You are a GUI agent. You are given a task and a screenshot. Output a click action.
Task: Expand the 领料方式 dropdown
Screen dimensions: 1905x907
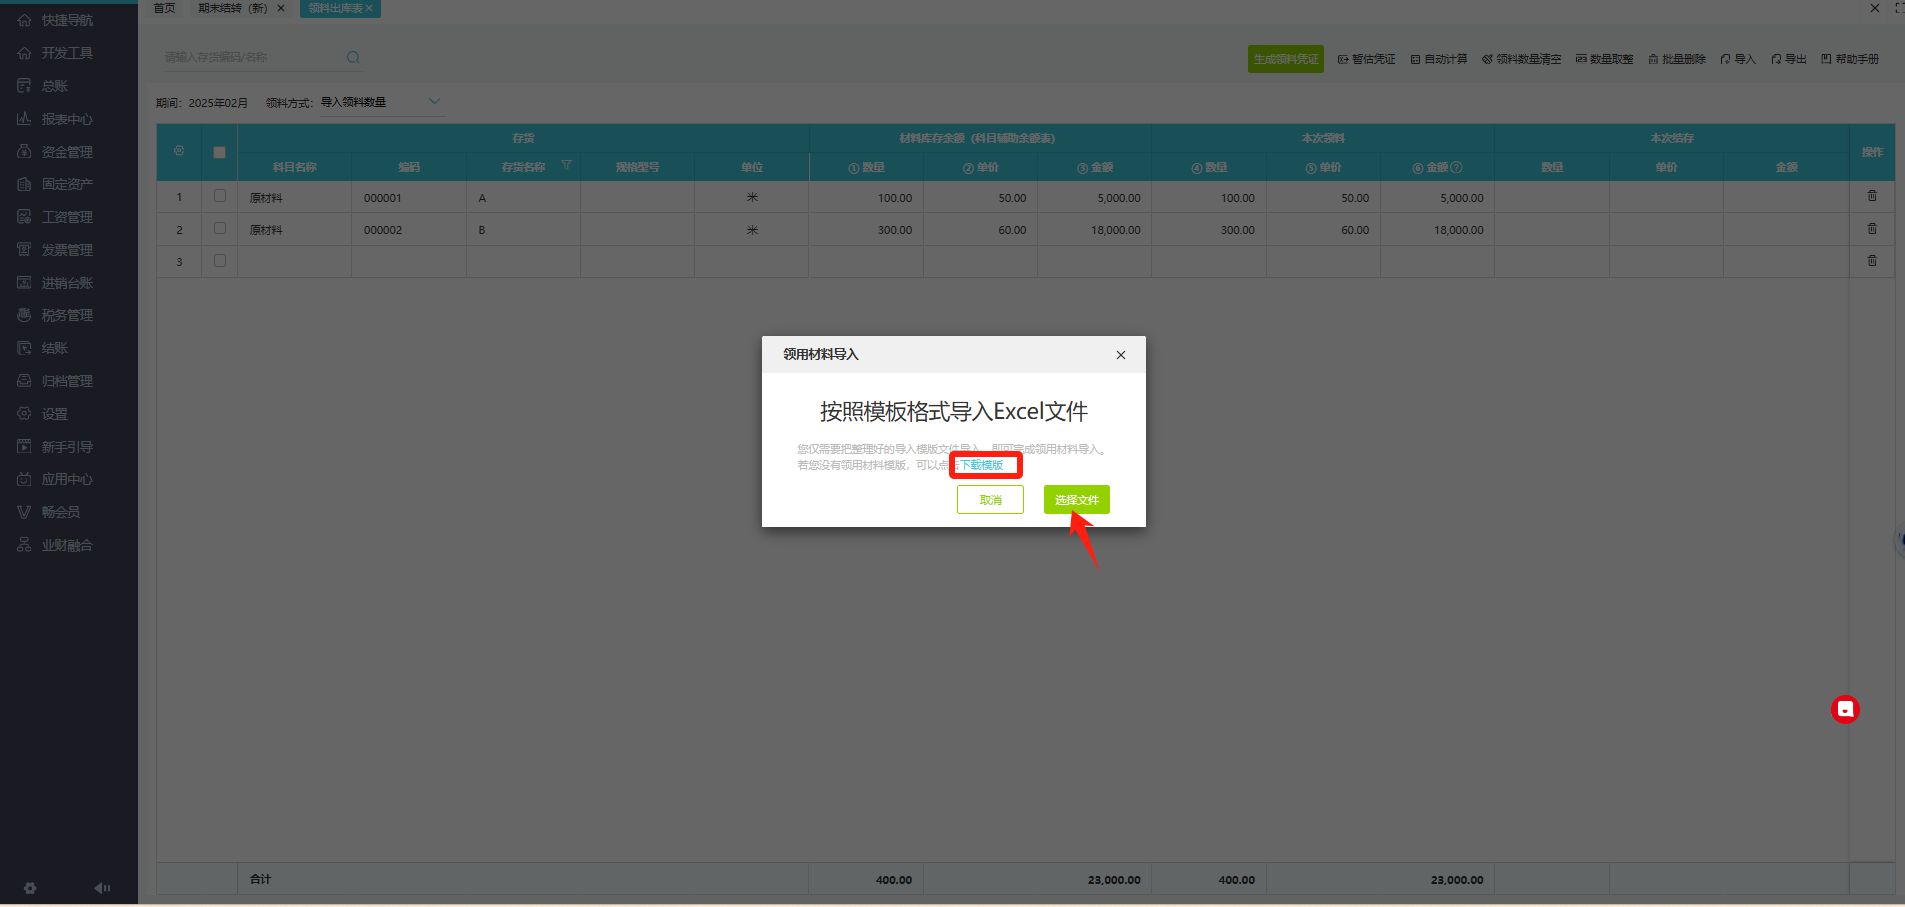434,101
